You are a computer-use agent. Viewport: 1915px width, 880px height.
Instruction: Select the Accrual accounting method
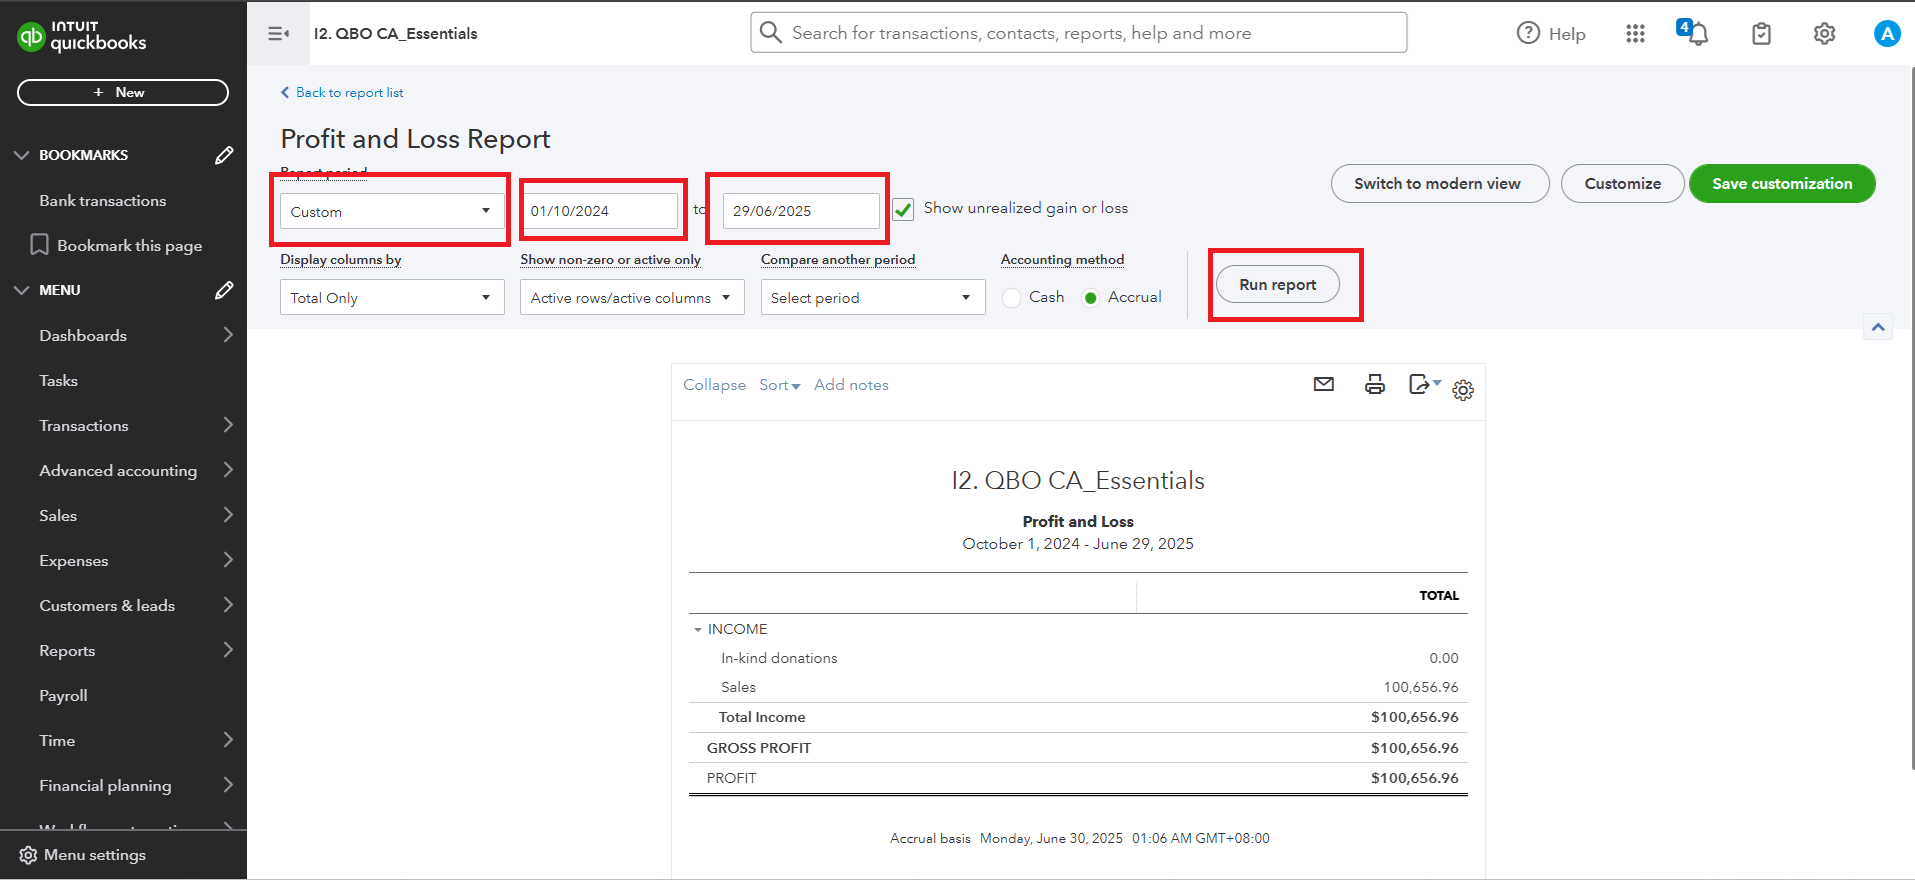(x=1091, y=298)
